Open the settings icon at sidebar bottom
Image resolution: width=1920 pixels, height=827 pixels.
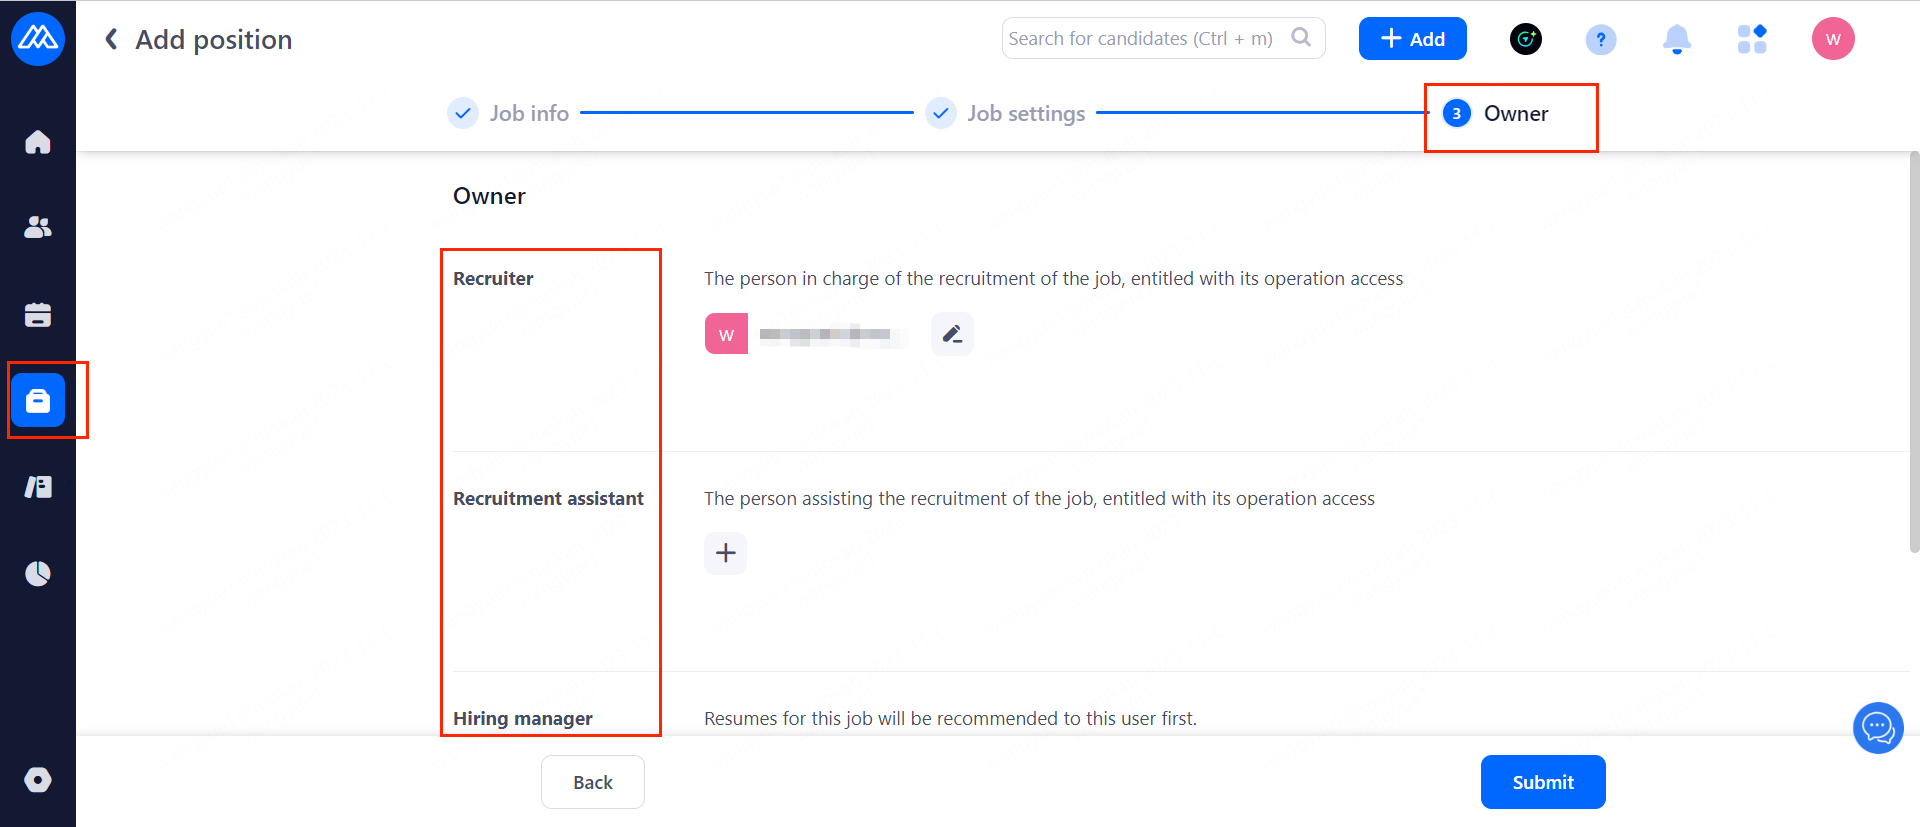point(38,780)
